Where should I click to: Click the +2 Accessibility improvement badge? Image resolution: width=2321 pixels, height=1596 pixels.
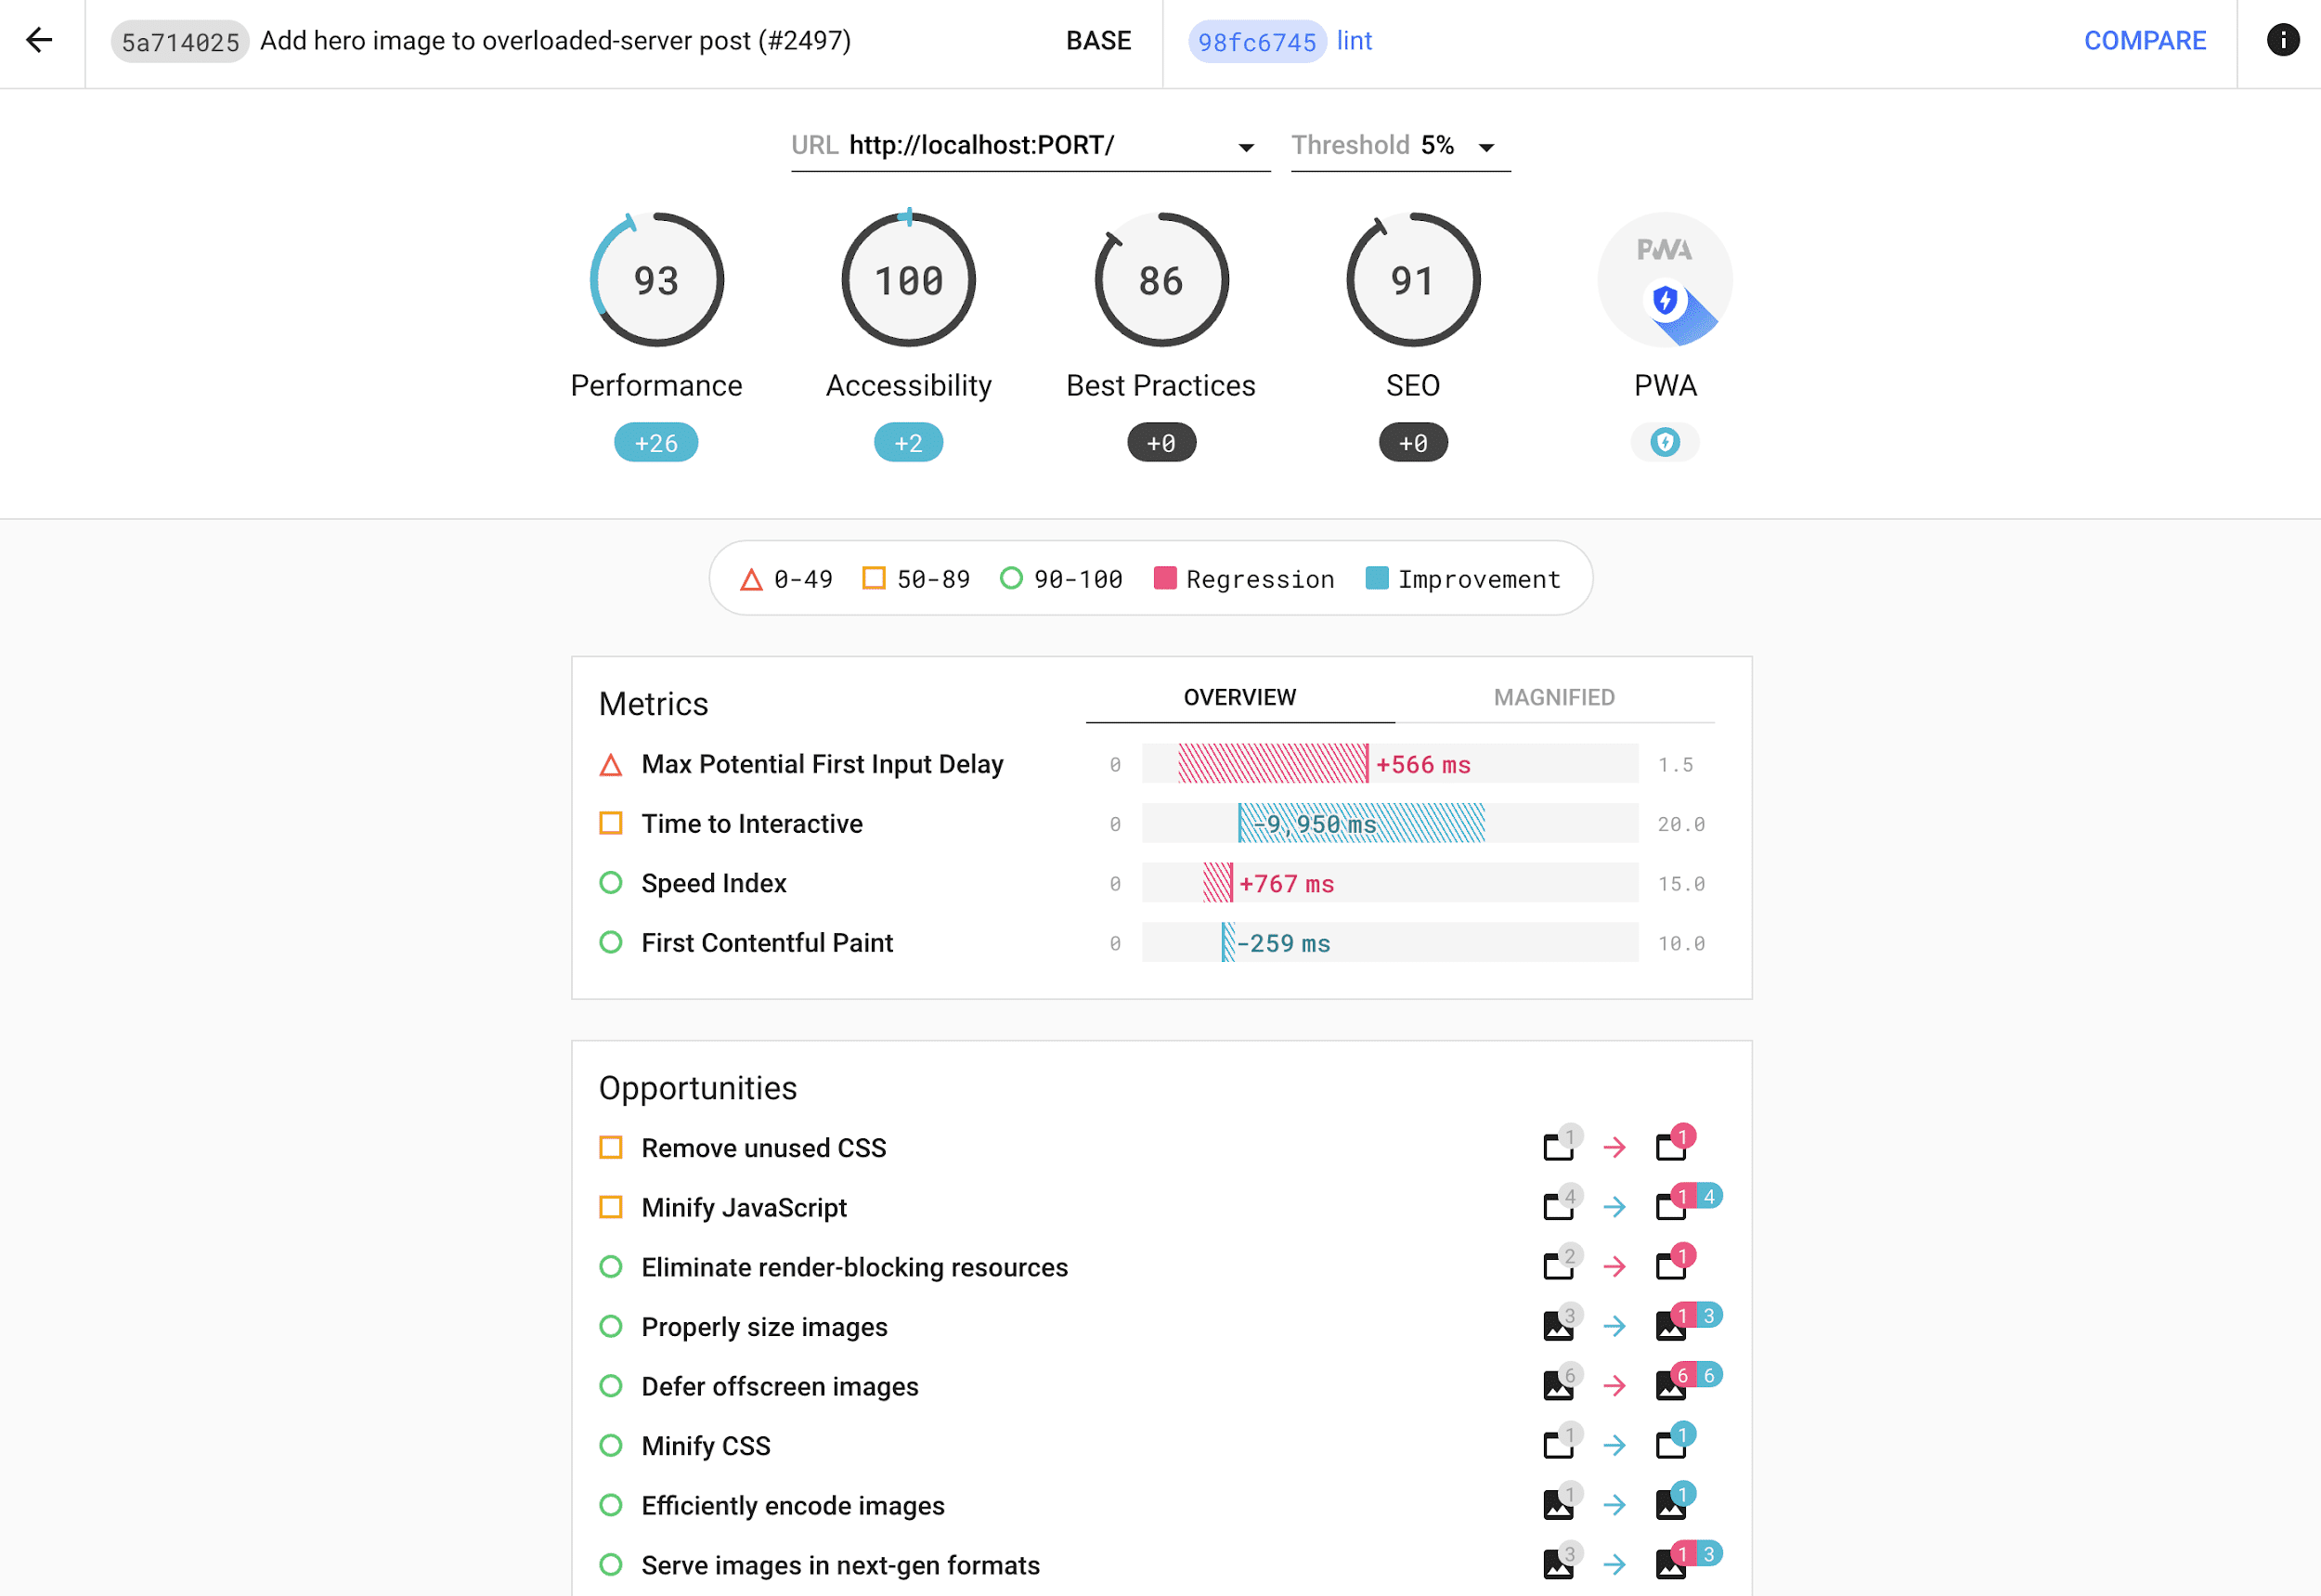[x=908, y=443]
